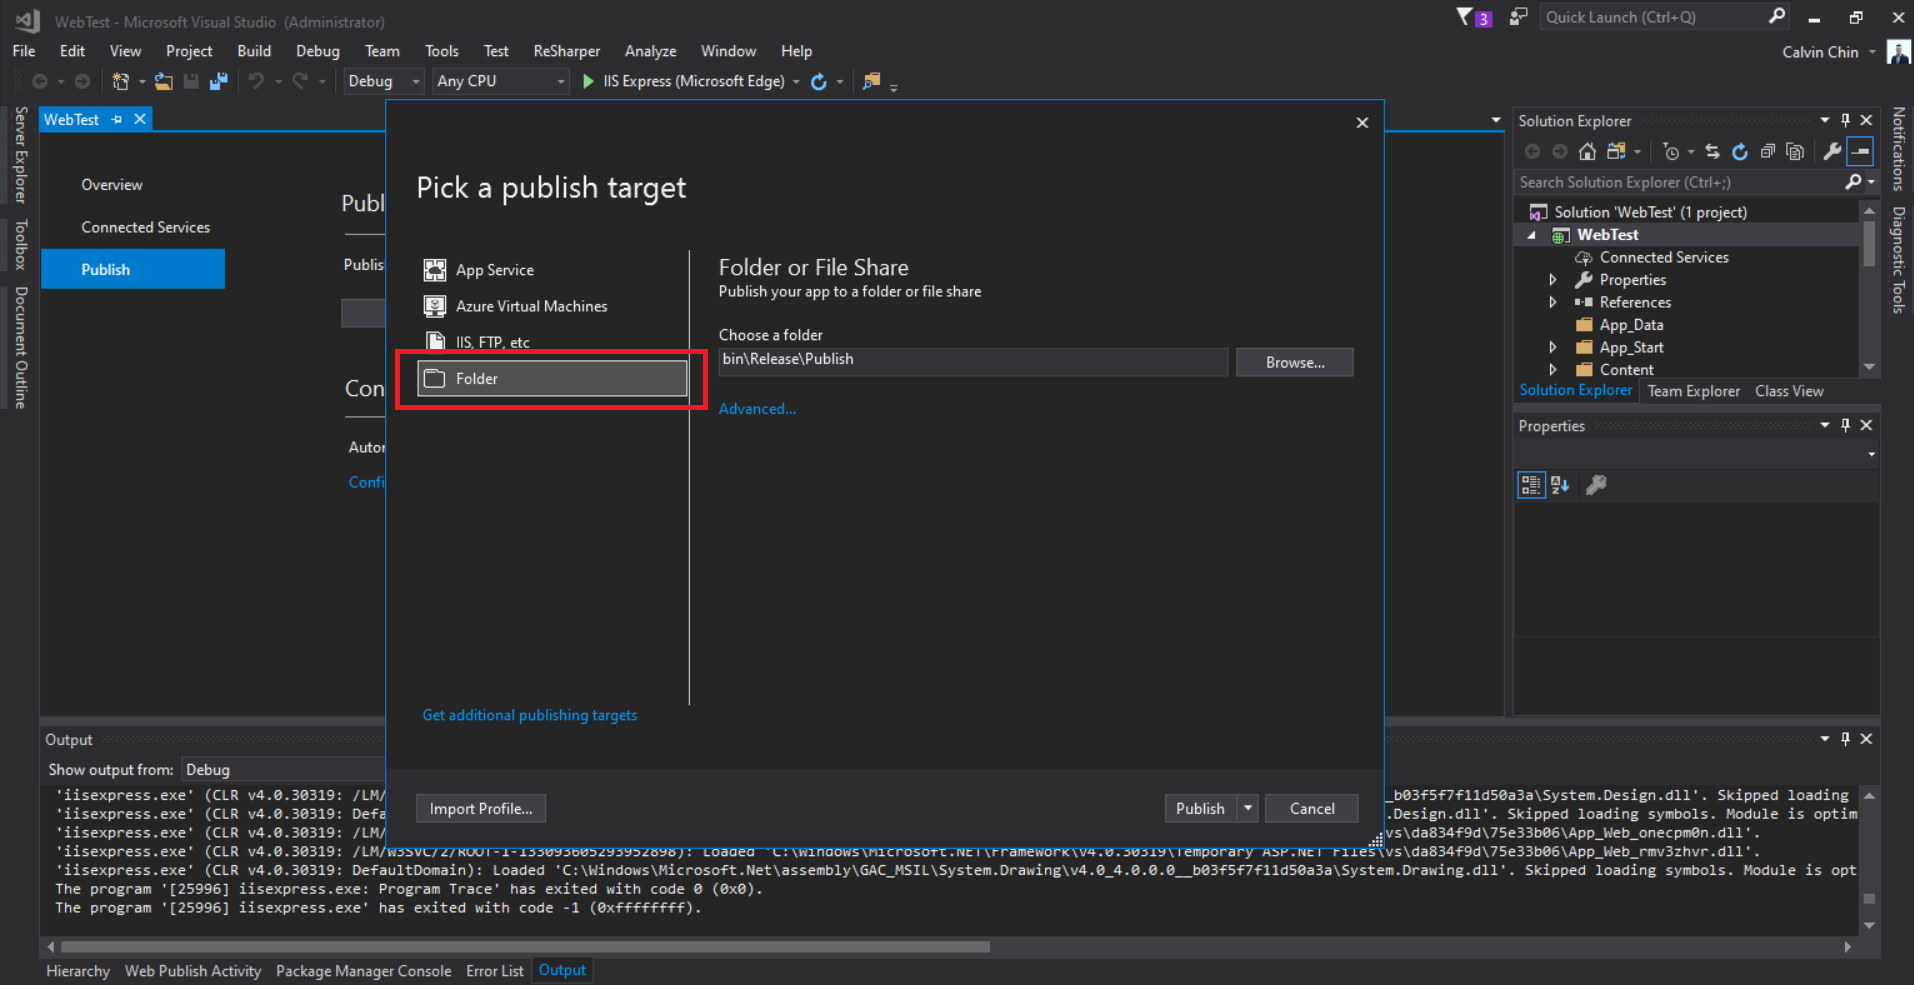The image size is (1914, 985).
Task: Open the Debug configuration dropdown
Action: click(x=384, y=81)
